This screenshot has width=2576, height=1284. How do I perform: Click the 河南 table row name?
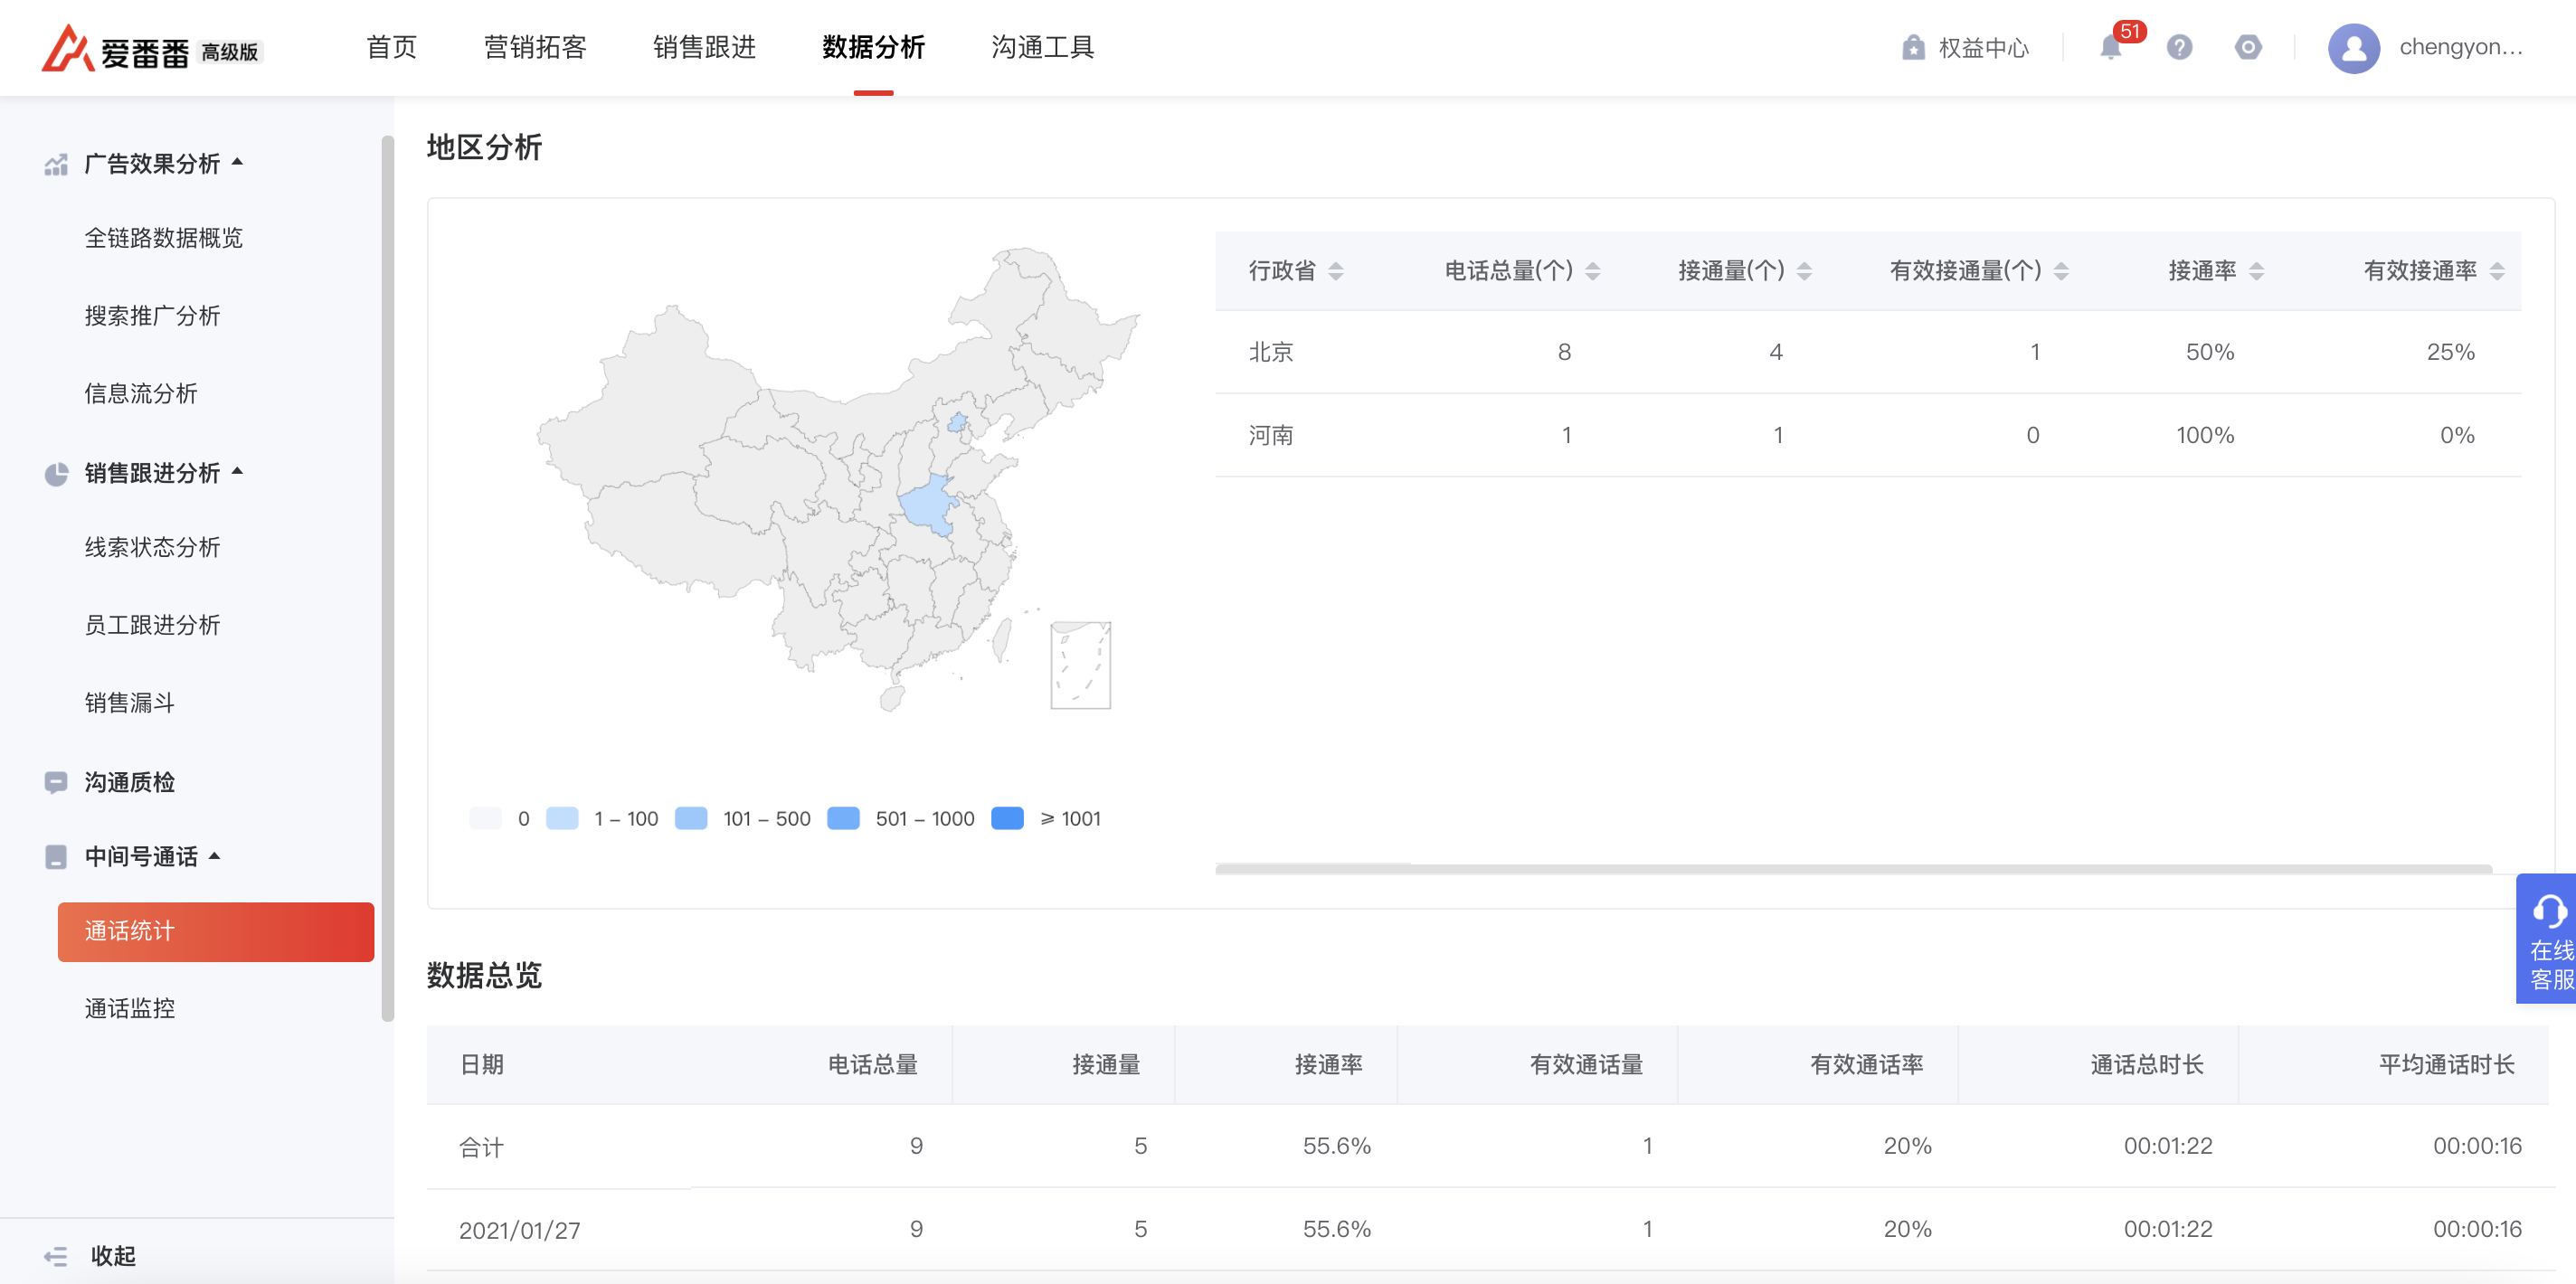(1271, 435)
